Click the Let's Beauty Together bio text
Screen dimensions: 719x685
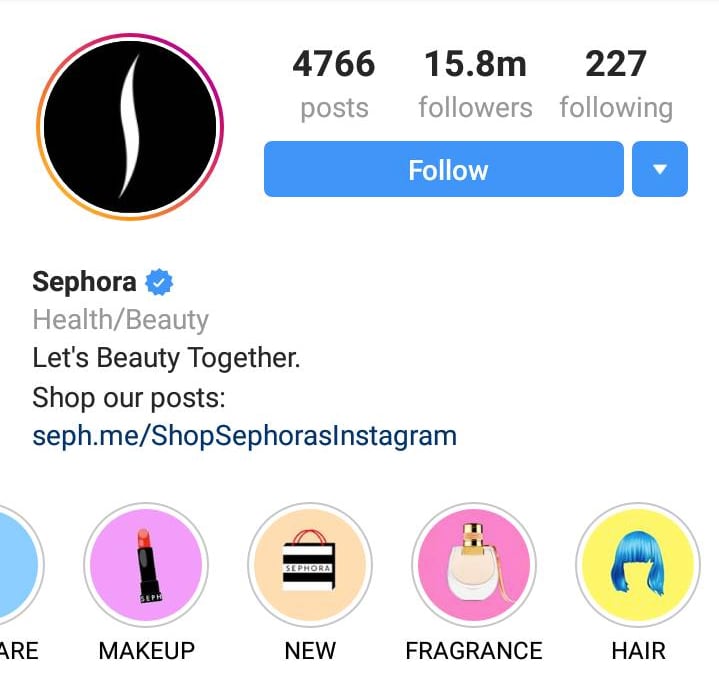tap(166, 358)
